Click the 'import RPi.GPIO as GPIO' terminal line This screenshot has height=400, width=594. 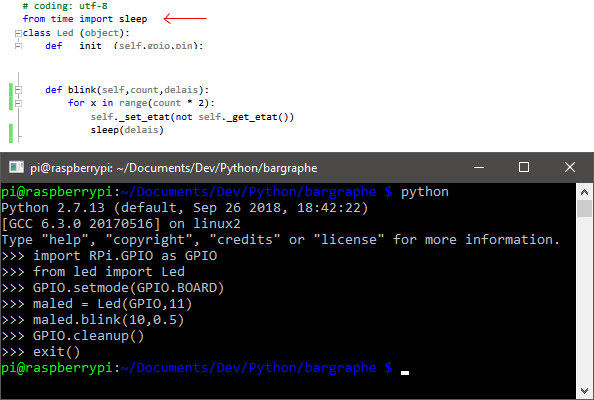[x=125, y=256]
